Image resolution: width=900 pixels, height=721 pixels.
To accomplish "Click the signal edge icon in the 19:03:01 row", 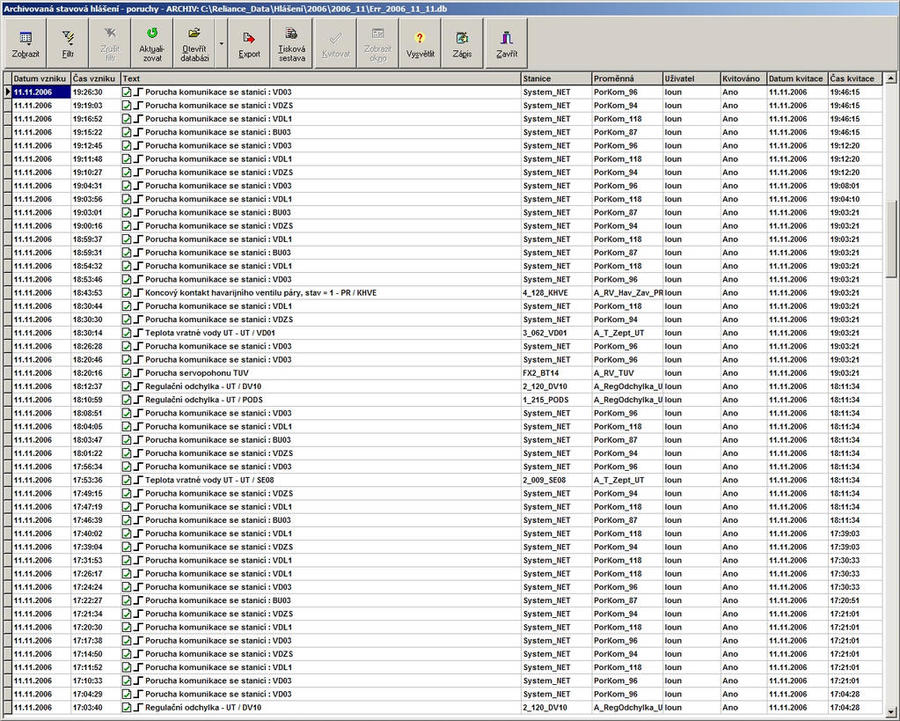I will (x=138, y=212).
